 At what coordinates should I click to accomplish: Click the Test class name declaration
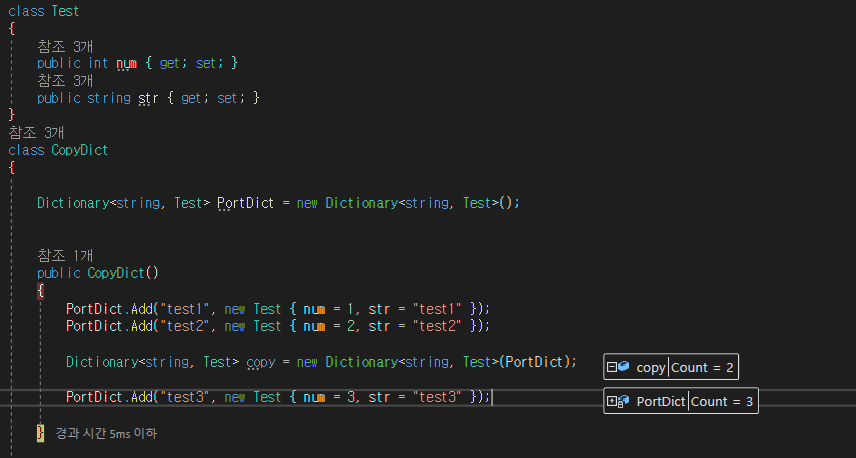[65, 11]
